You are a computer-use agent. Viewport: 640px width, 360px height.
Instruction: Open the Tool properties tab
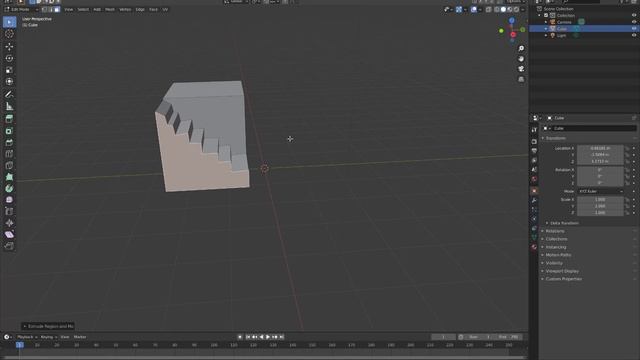(x=534, y=130)
